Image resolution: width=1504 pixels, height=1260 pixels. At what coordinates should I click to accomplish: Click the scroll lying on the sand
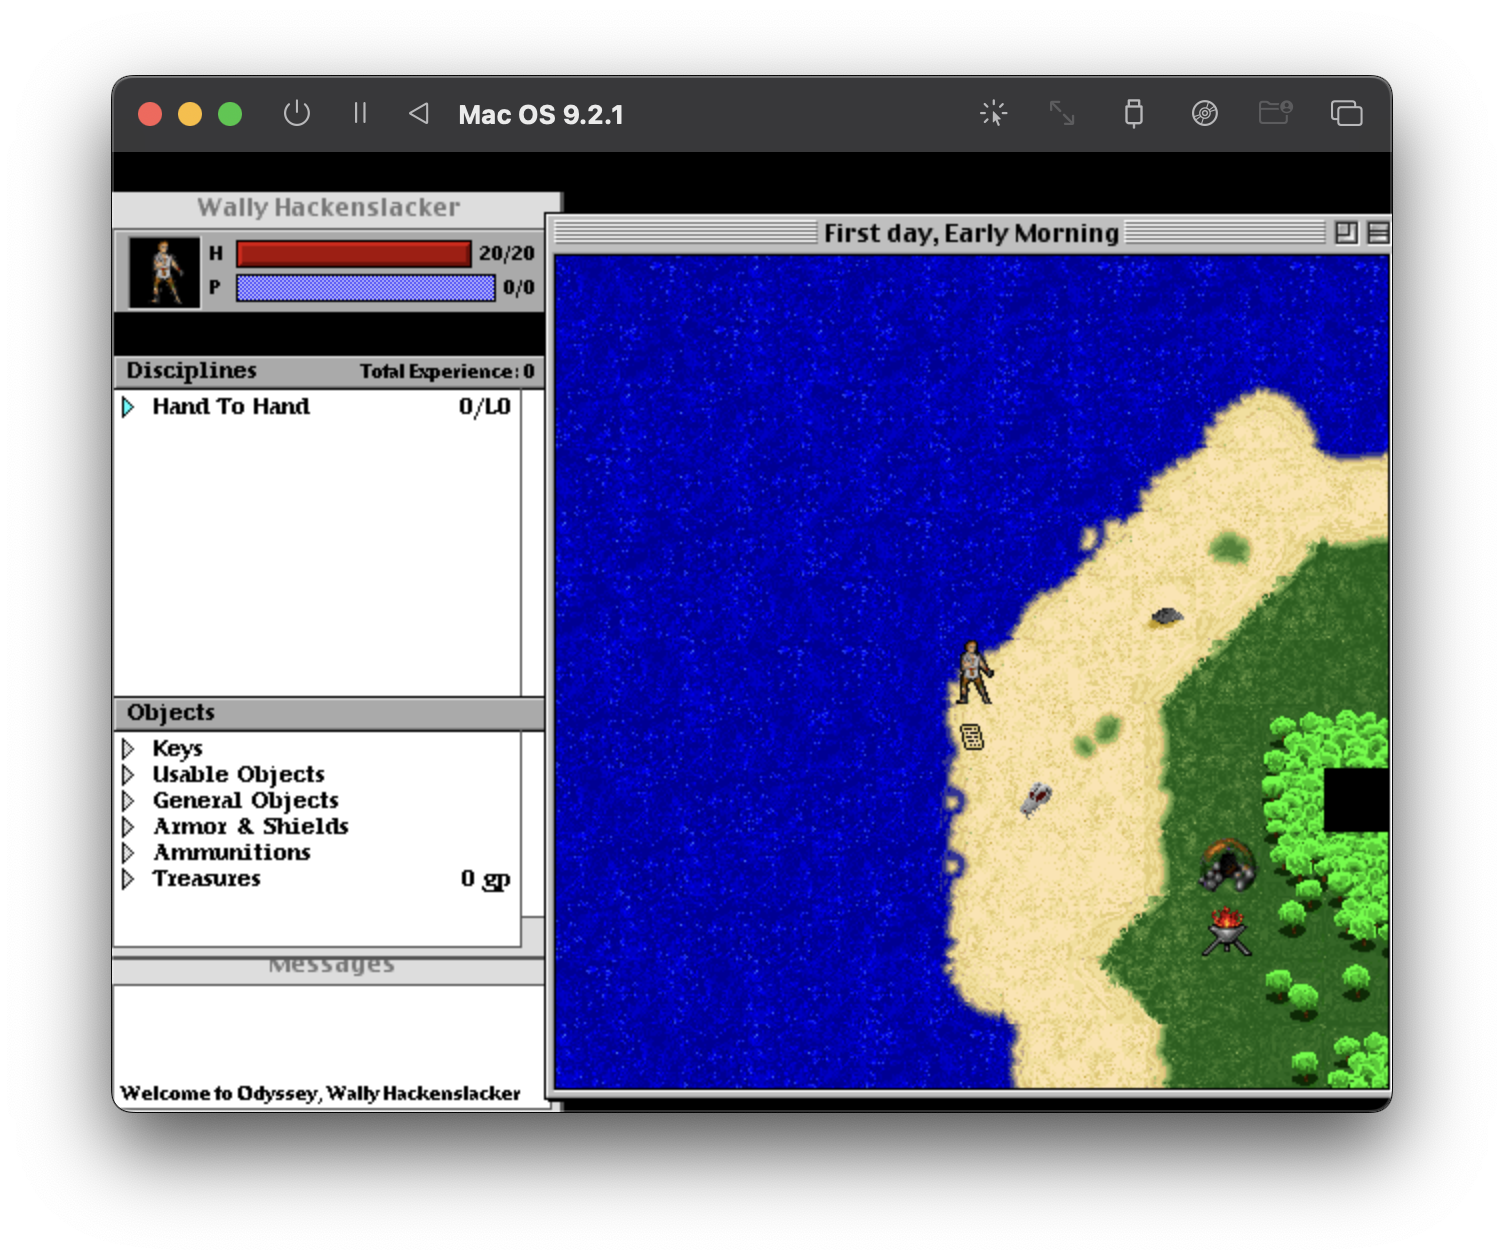point(971,736)
